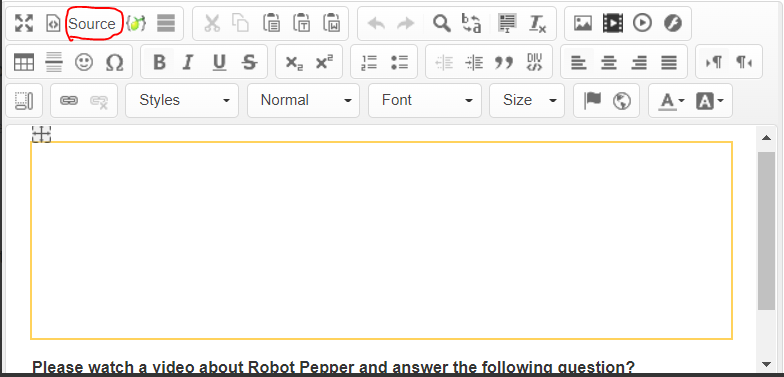Toggle italic formatting
The image size is (784, 377).
tap(188, 62)
